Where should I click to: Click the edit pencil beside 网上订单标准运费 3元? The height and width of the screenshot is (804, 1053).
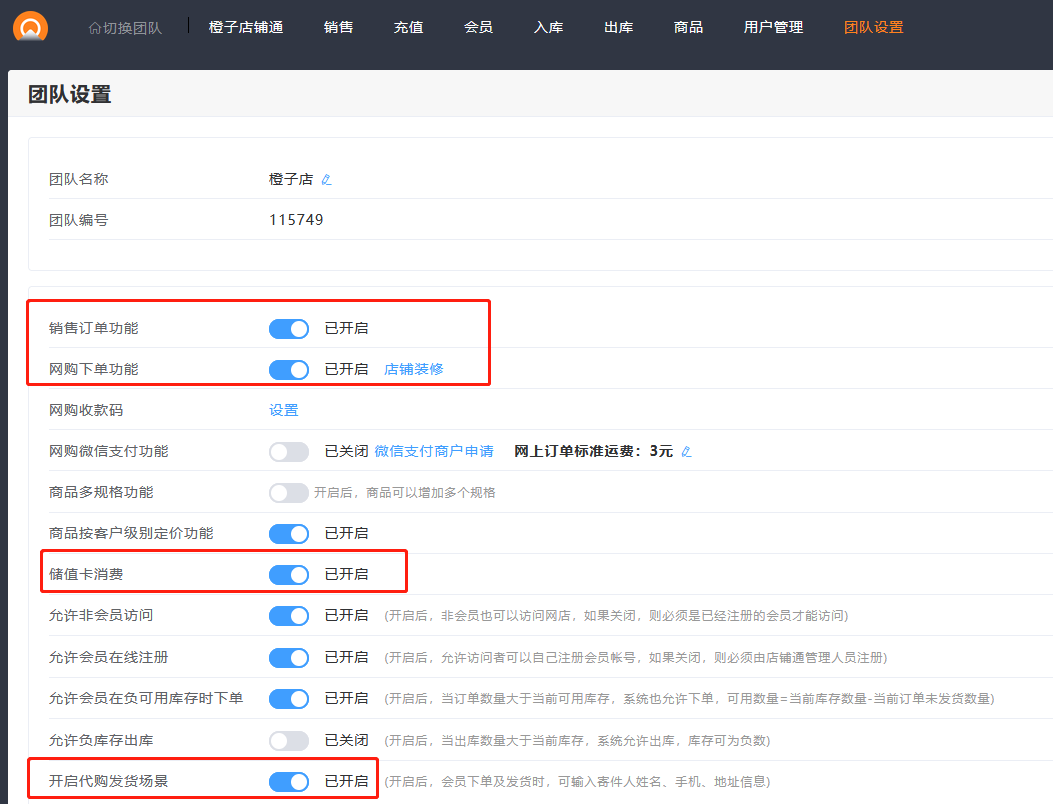coord(686,452)
